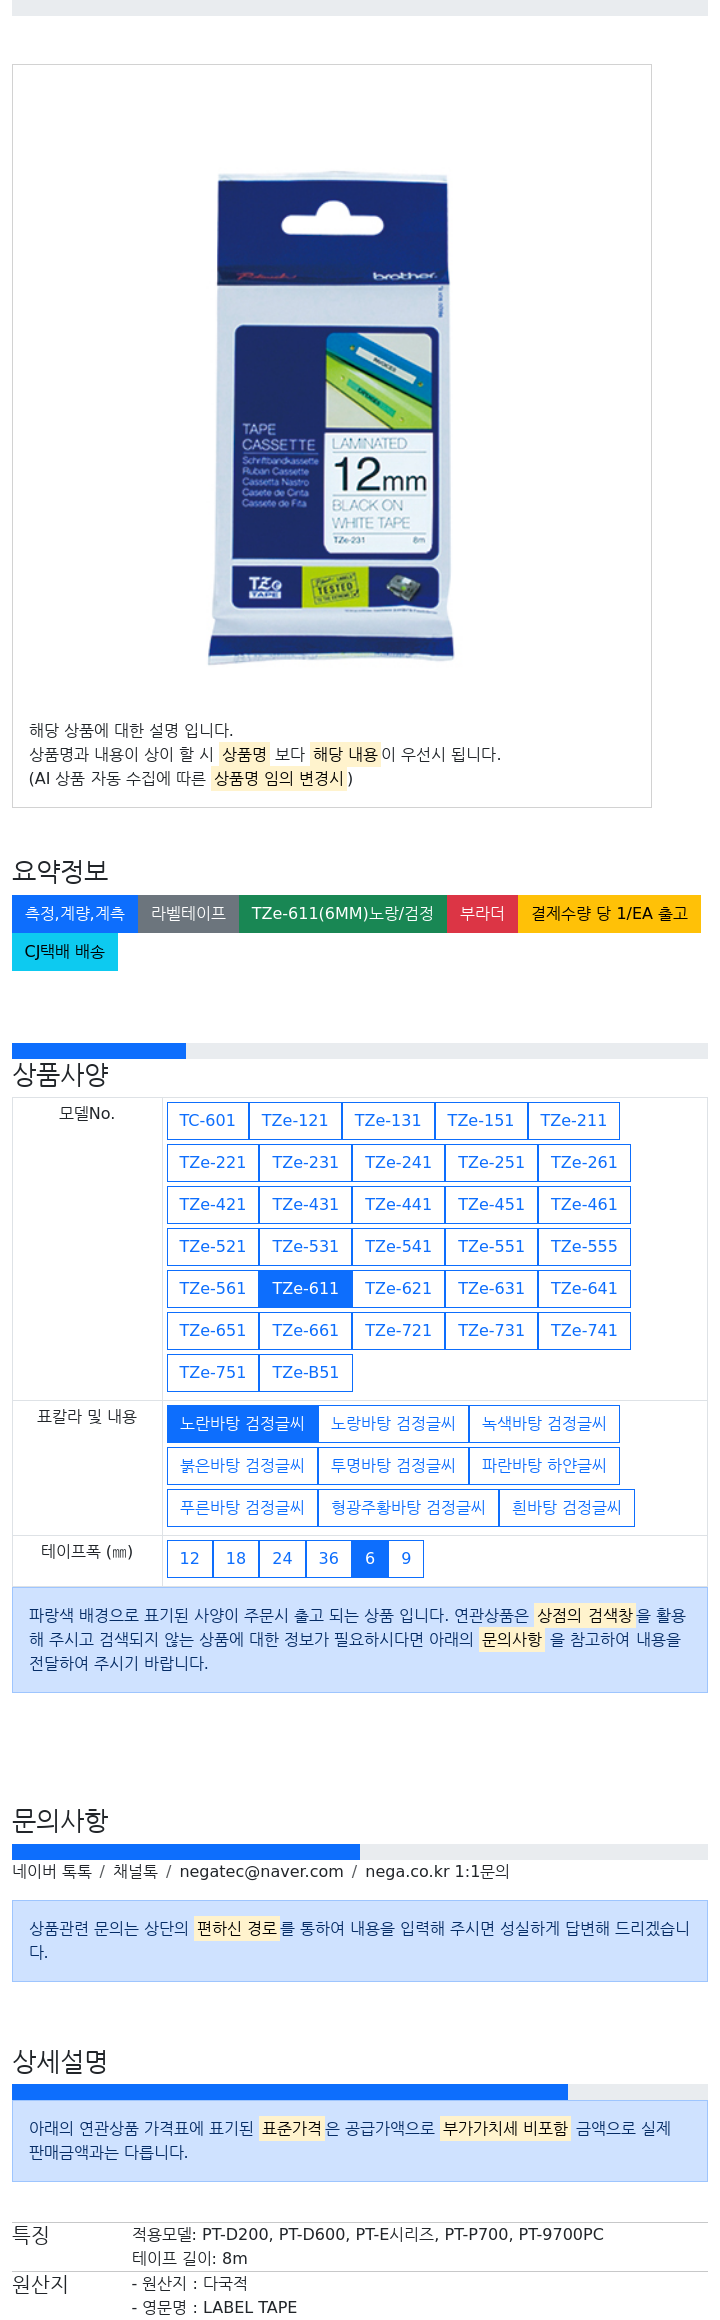Choose 투명바탕 검정글씨 color option
This screenshot has width=720, height=2320.
coord(393,1466)
